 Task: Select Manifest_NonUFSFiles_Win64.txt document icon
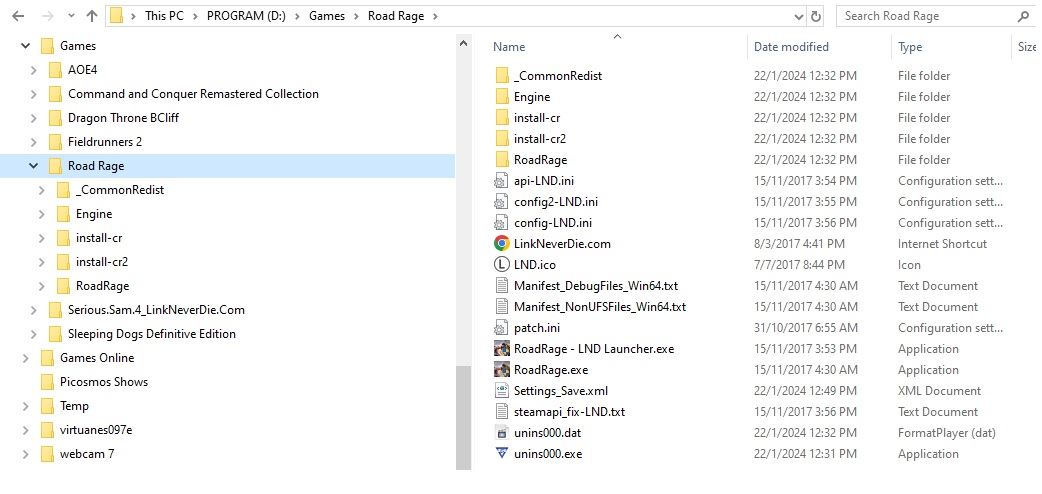click(x=502, y=307)
